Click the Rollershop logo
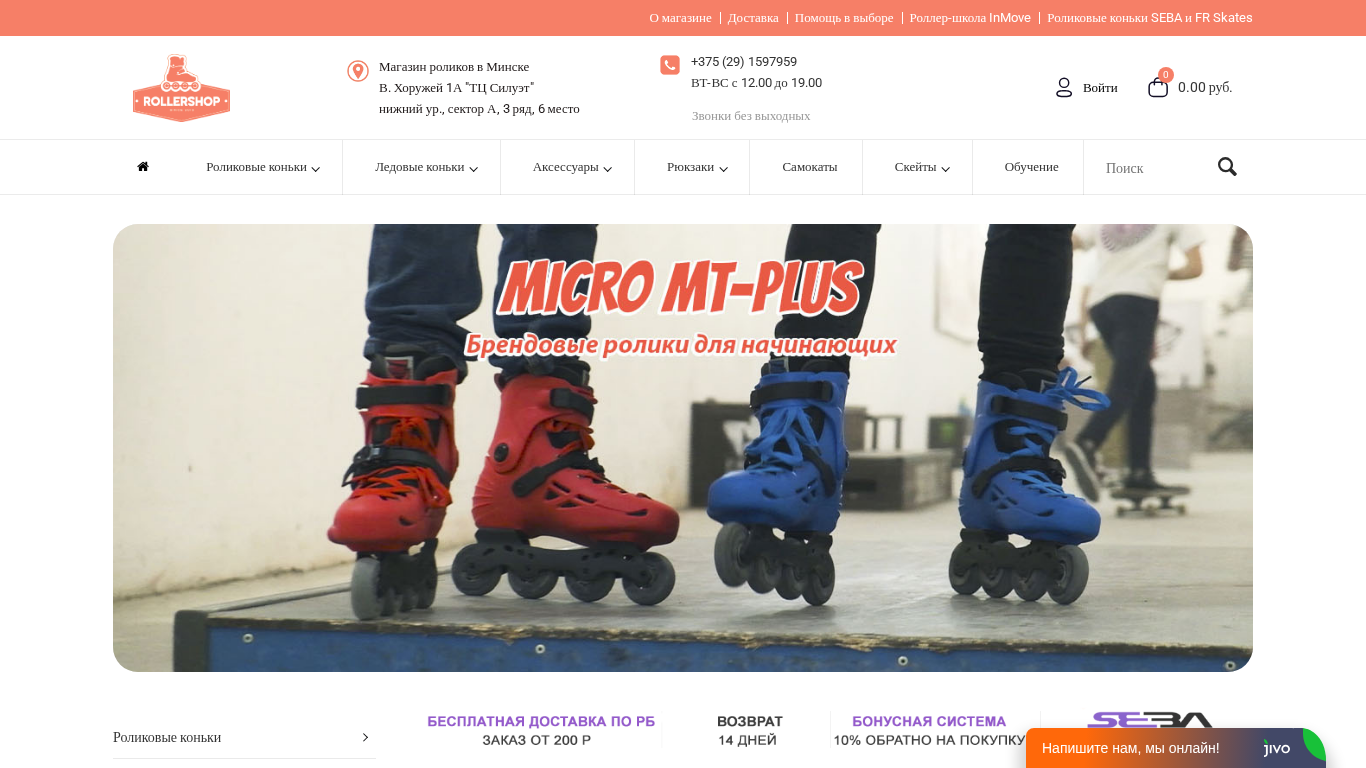1366x768 pixels. pos(181,88)
